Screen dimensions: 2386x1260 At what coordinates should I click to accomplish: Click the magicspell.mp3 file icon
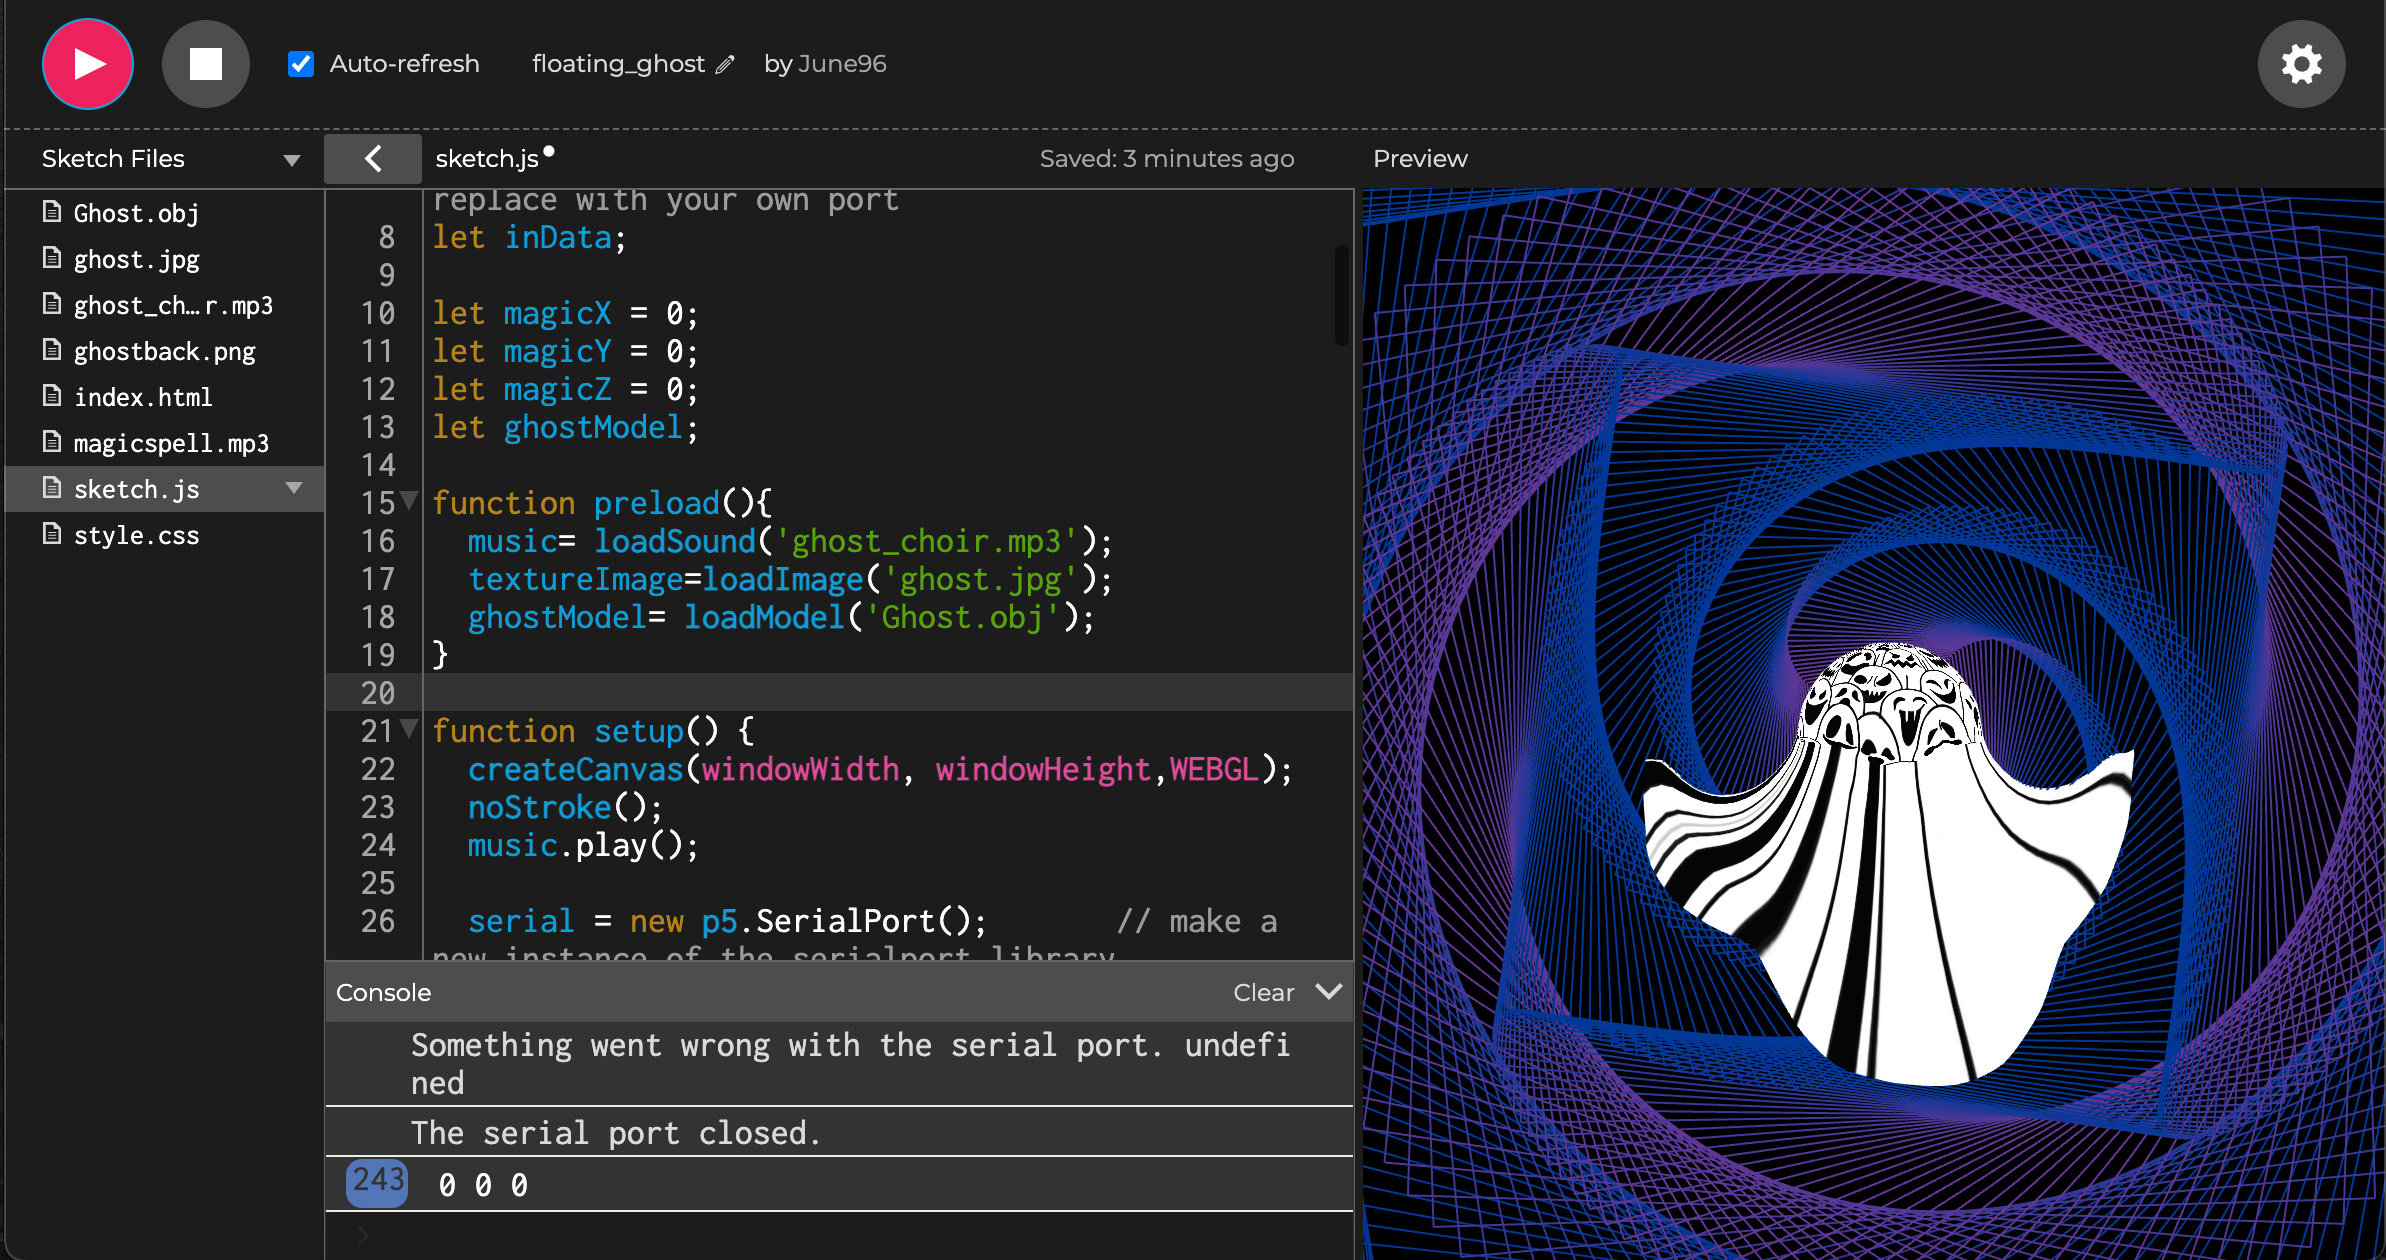tap(52, 441)
